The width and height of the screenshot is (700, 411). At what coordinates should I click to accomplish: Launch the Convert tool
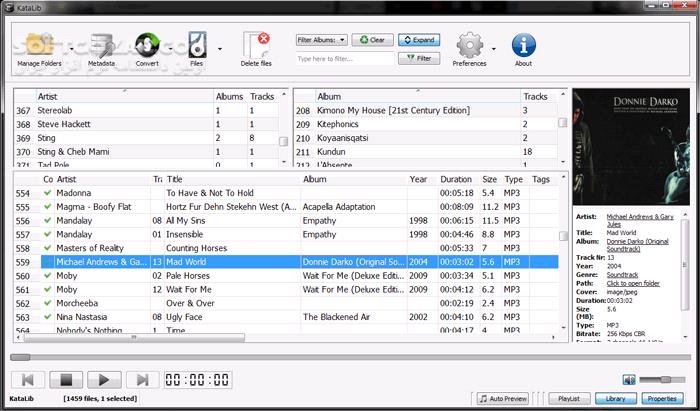(x=147, y=48)
